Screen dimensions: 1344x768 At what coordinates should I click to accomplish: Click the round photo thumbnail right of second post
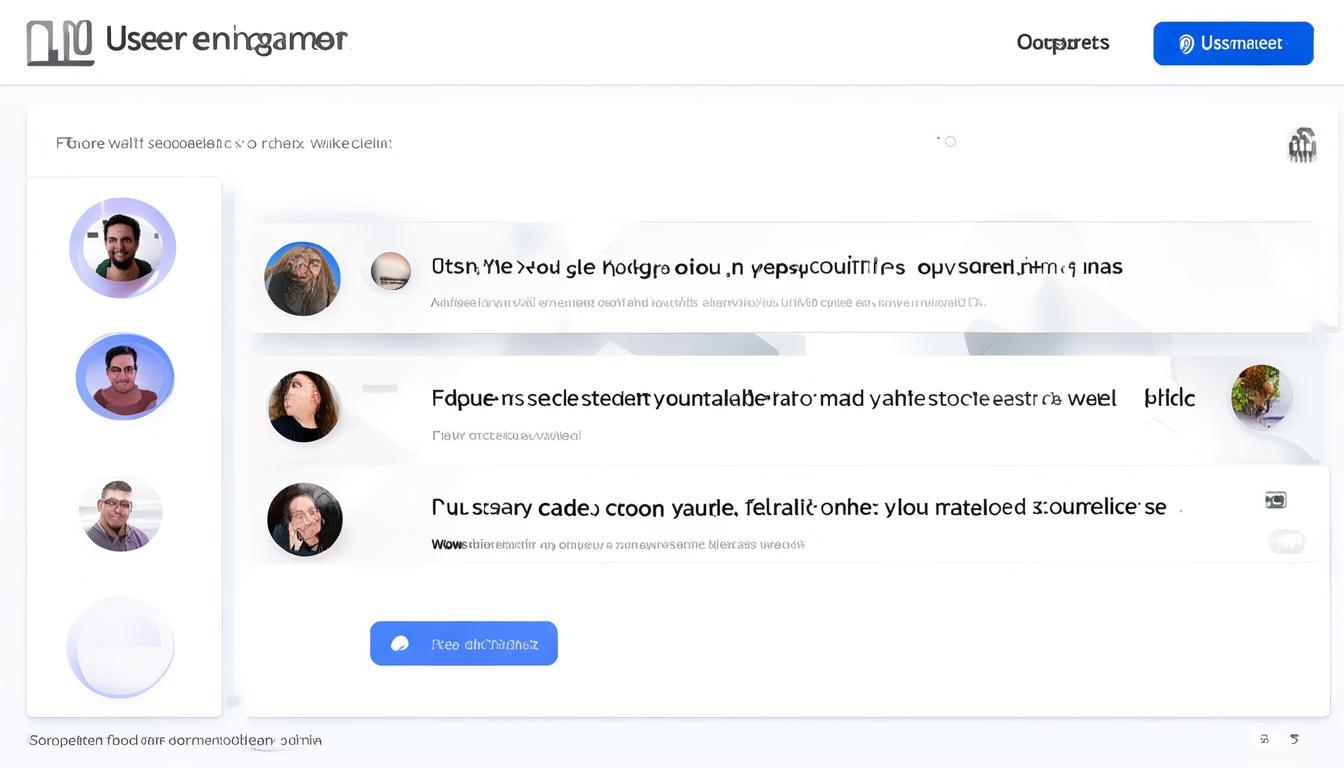point(1261,397)
